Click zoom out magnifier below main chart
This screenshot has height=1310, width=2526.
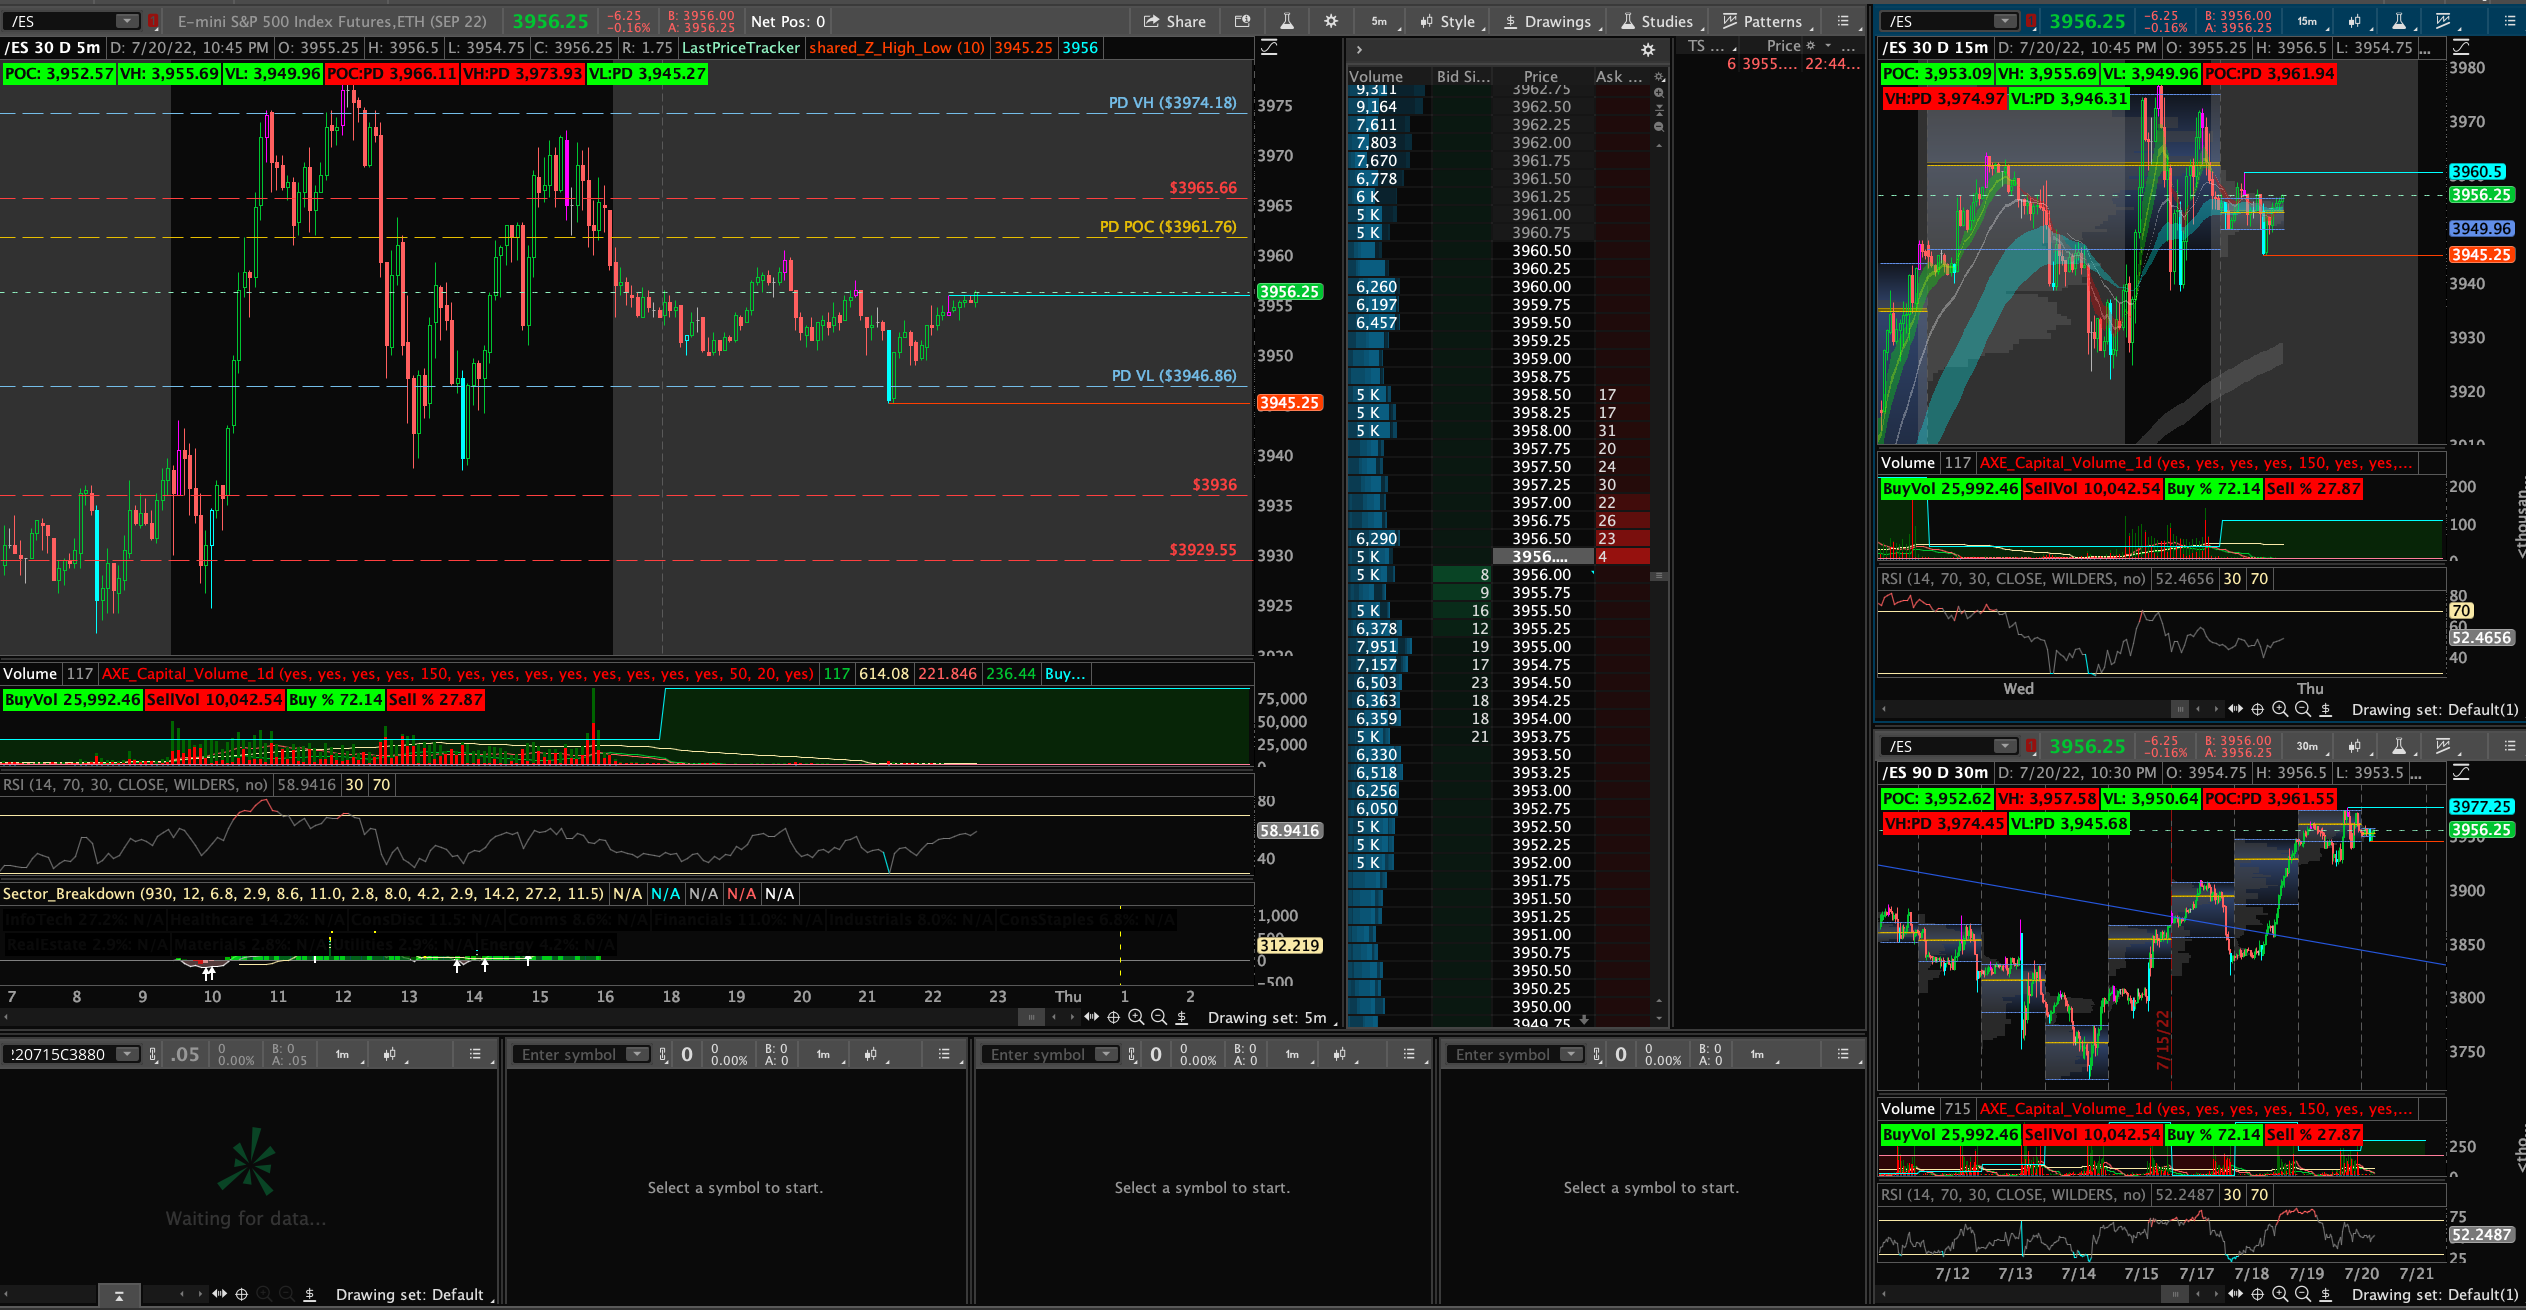[1159, 1017]
